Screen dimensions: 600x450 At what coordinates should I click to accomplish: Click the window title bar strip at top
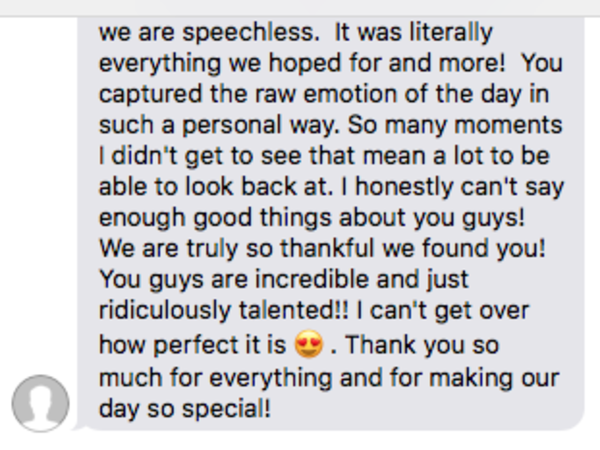[300, 8]
